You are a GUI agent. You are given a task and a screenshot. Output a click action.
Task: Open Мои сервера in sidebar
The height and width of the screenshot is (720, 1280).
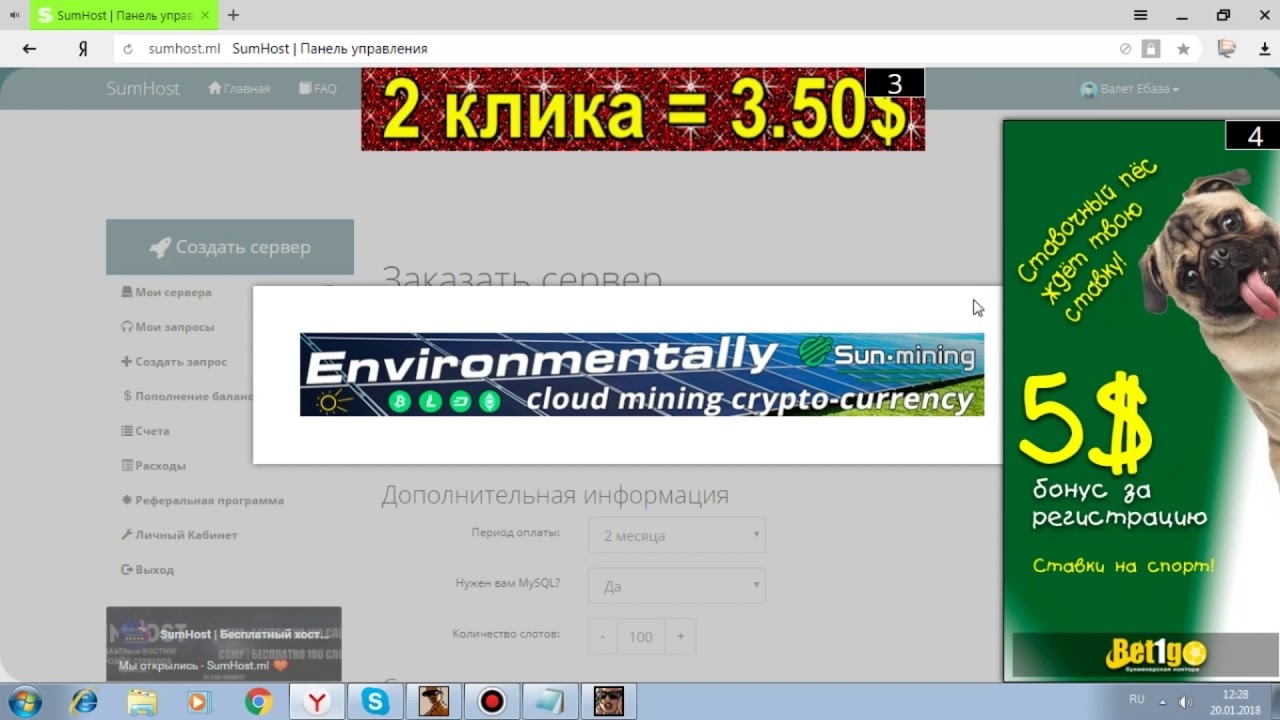pyautogui.click(x=166, y=292)
